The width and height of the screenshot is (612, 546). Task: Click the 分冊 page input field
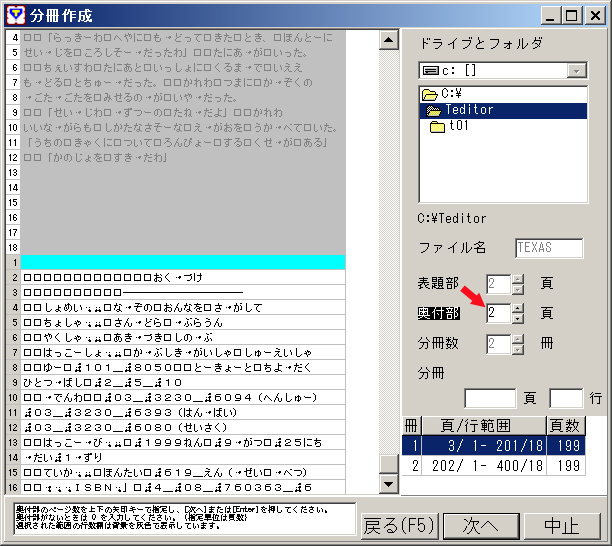point(490,399)
